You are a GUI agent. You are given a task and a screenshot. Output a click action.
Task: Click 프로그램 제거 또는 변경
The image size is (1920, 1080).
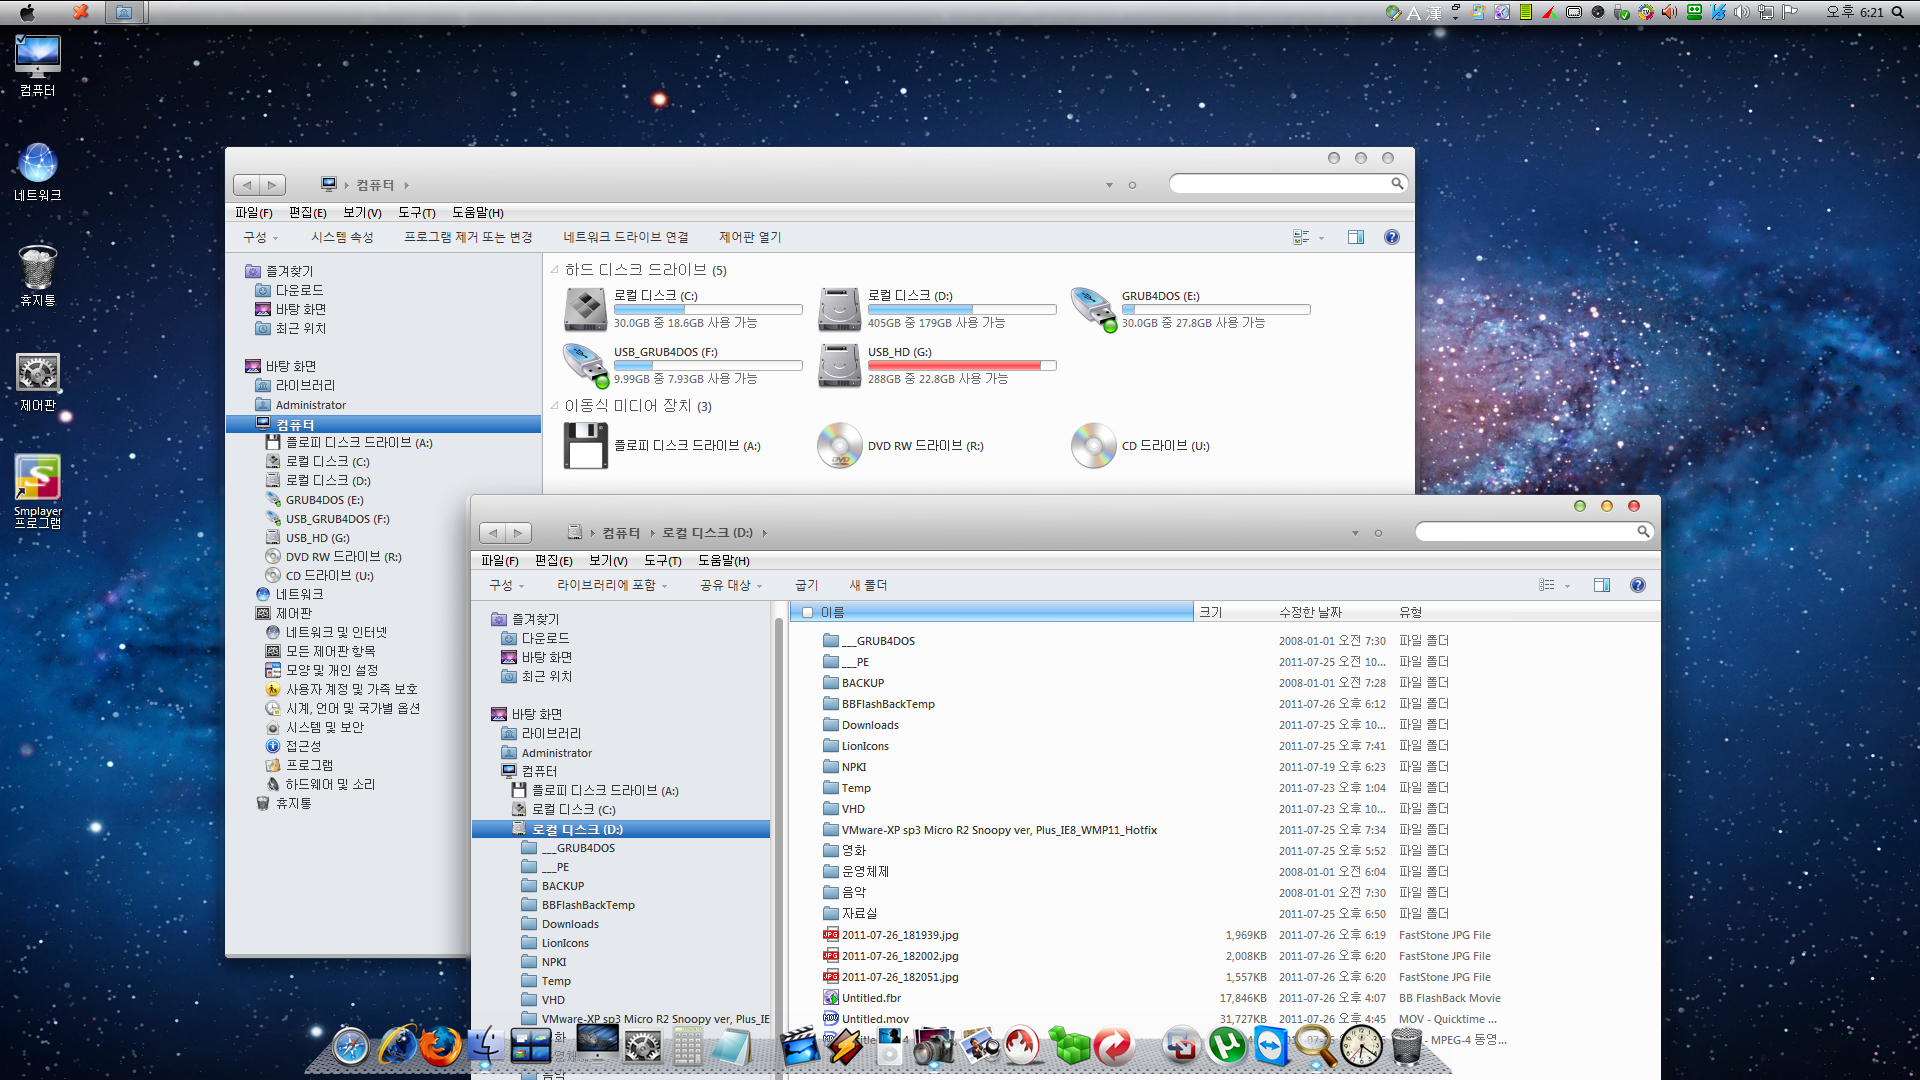[x=468, y=237]
